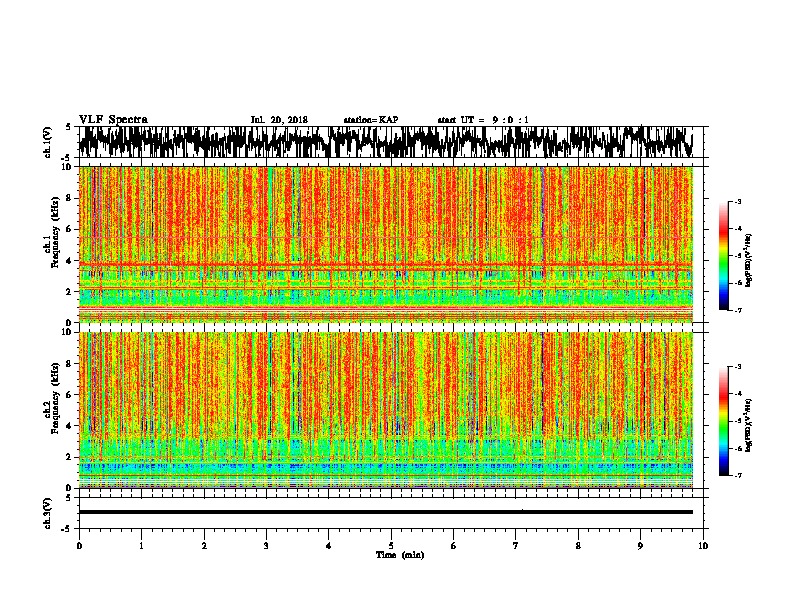Click the "10" tick on the time axis

point(703,546)
